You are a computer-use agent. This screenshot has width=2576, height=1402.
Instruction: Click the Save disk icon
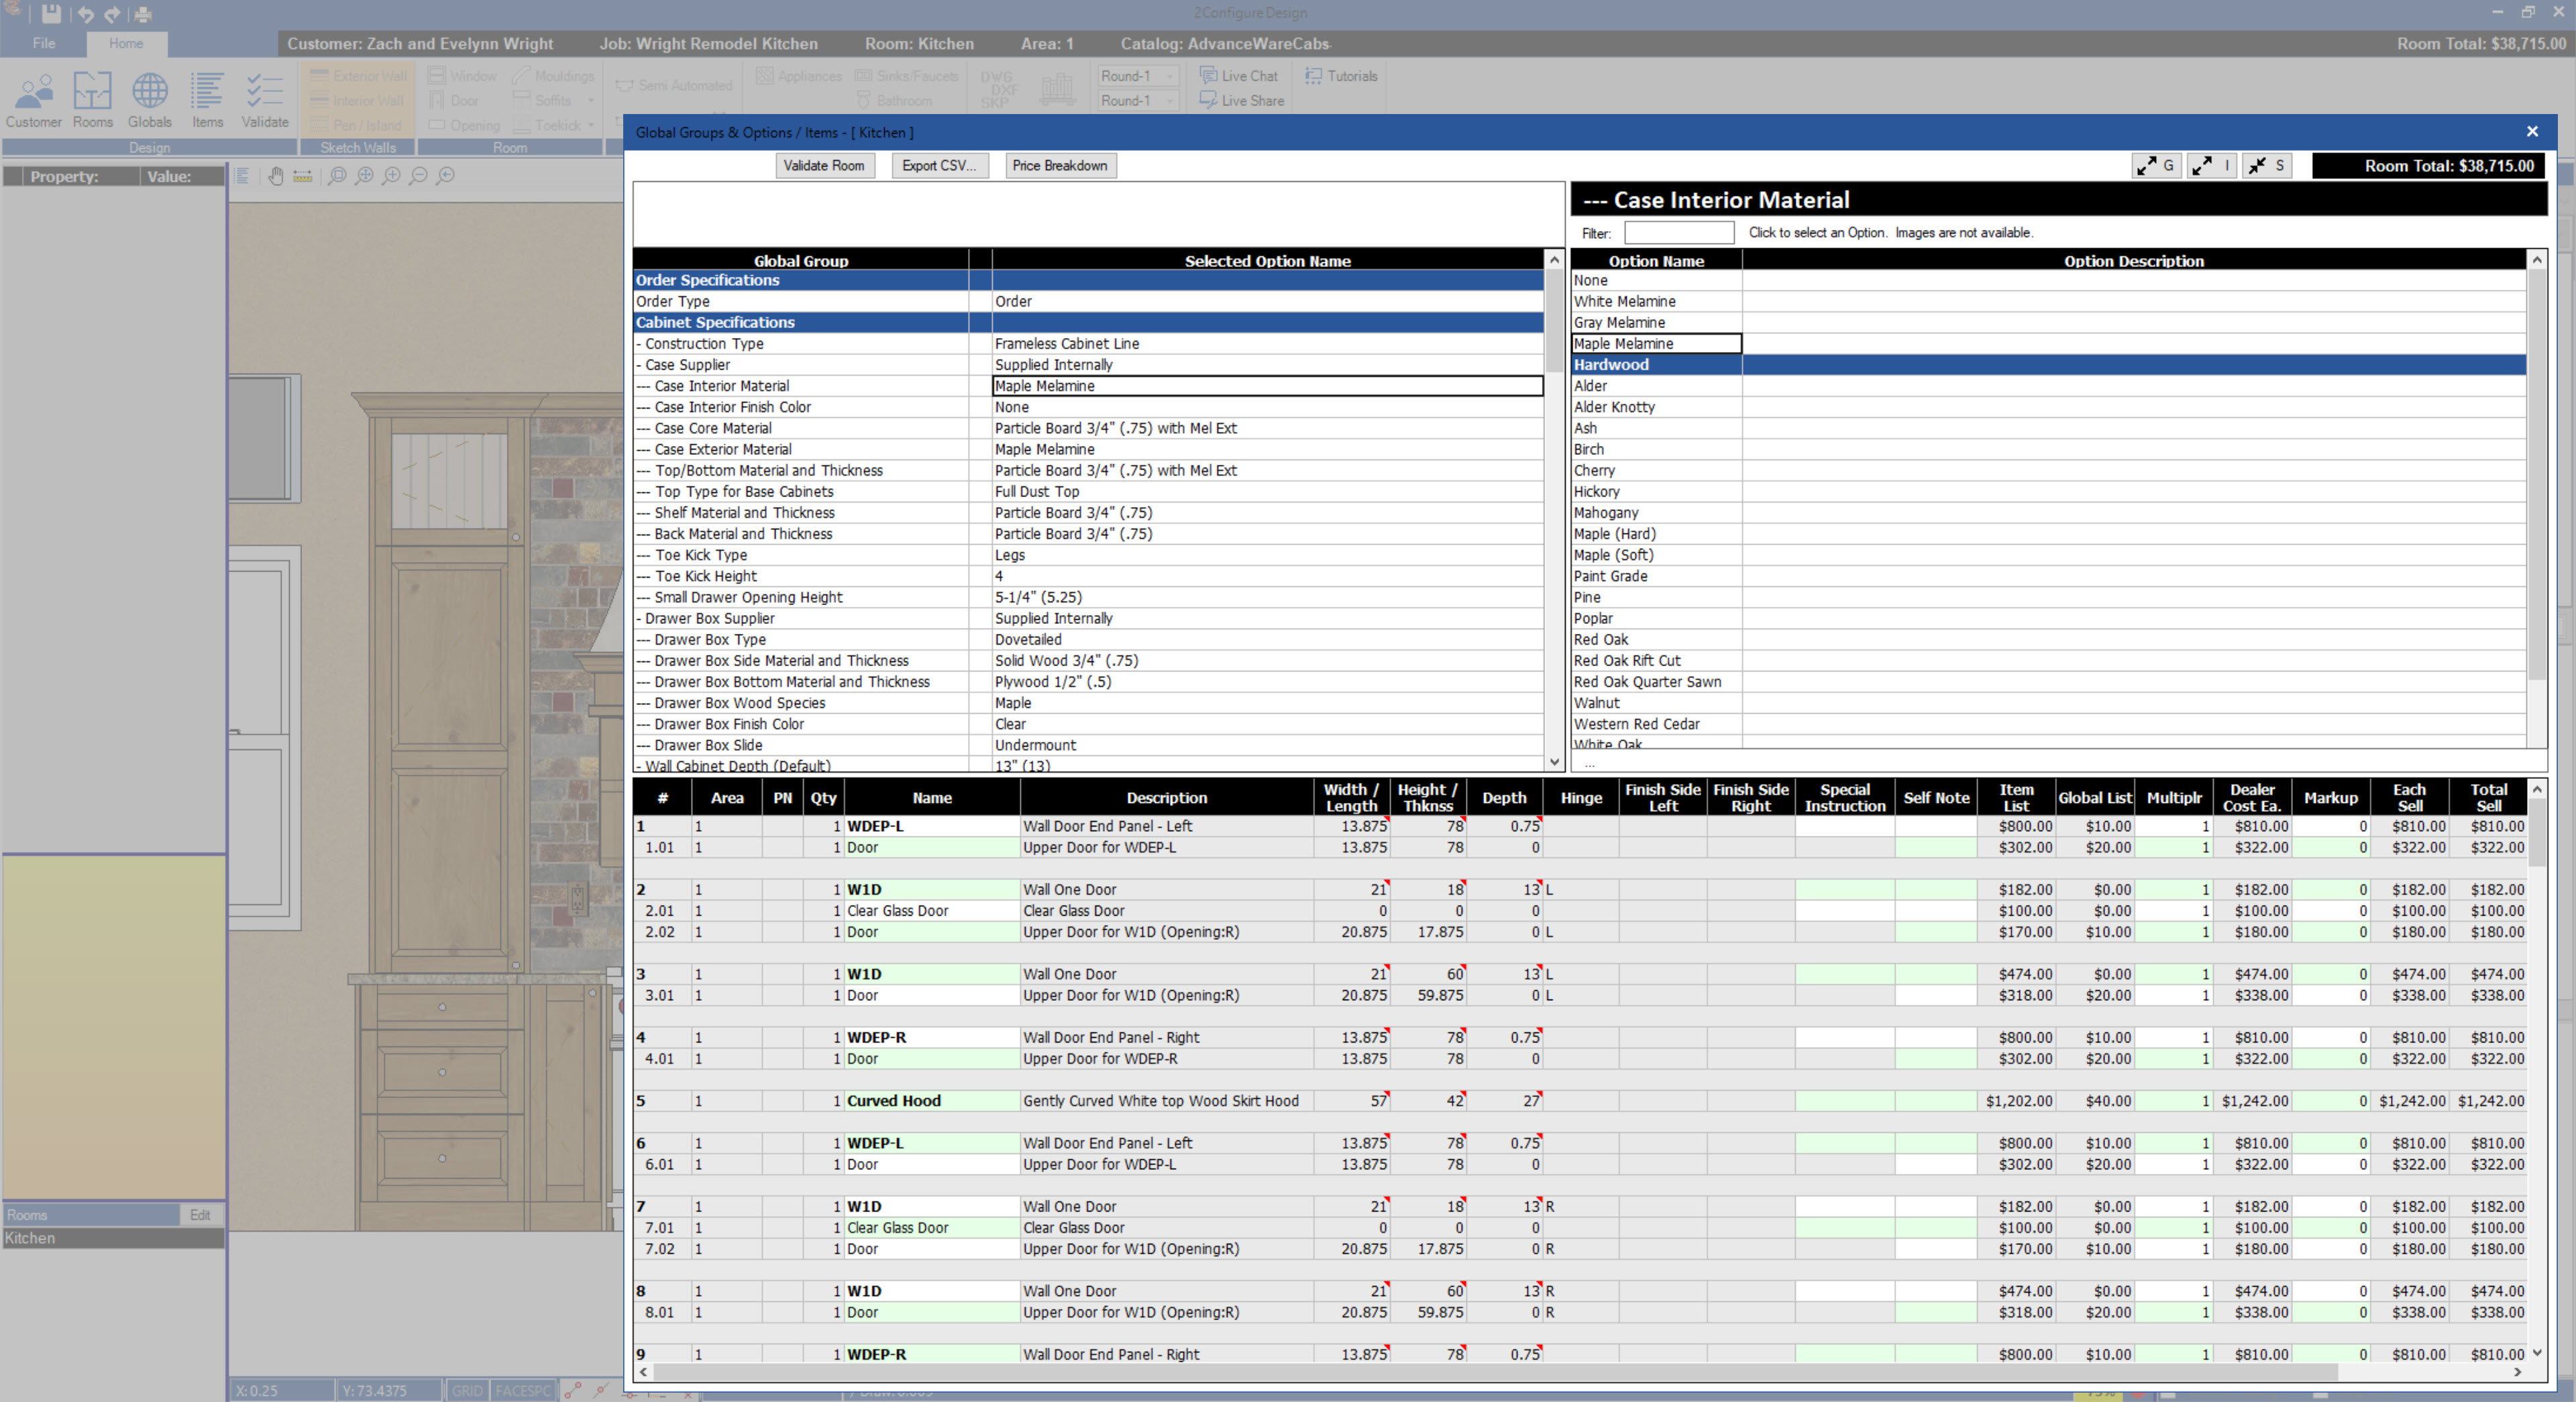[x=51, y=14]
